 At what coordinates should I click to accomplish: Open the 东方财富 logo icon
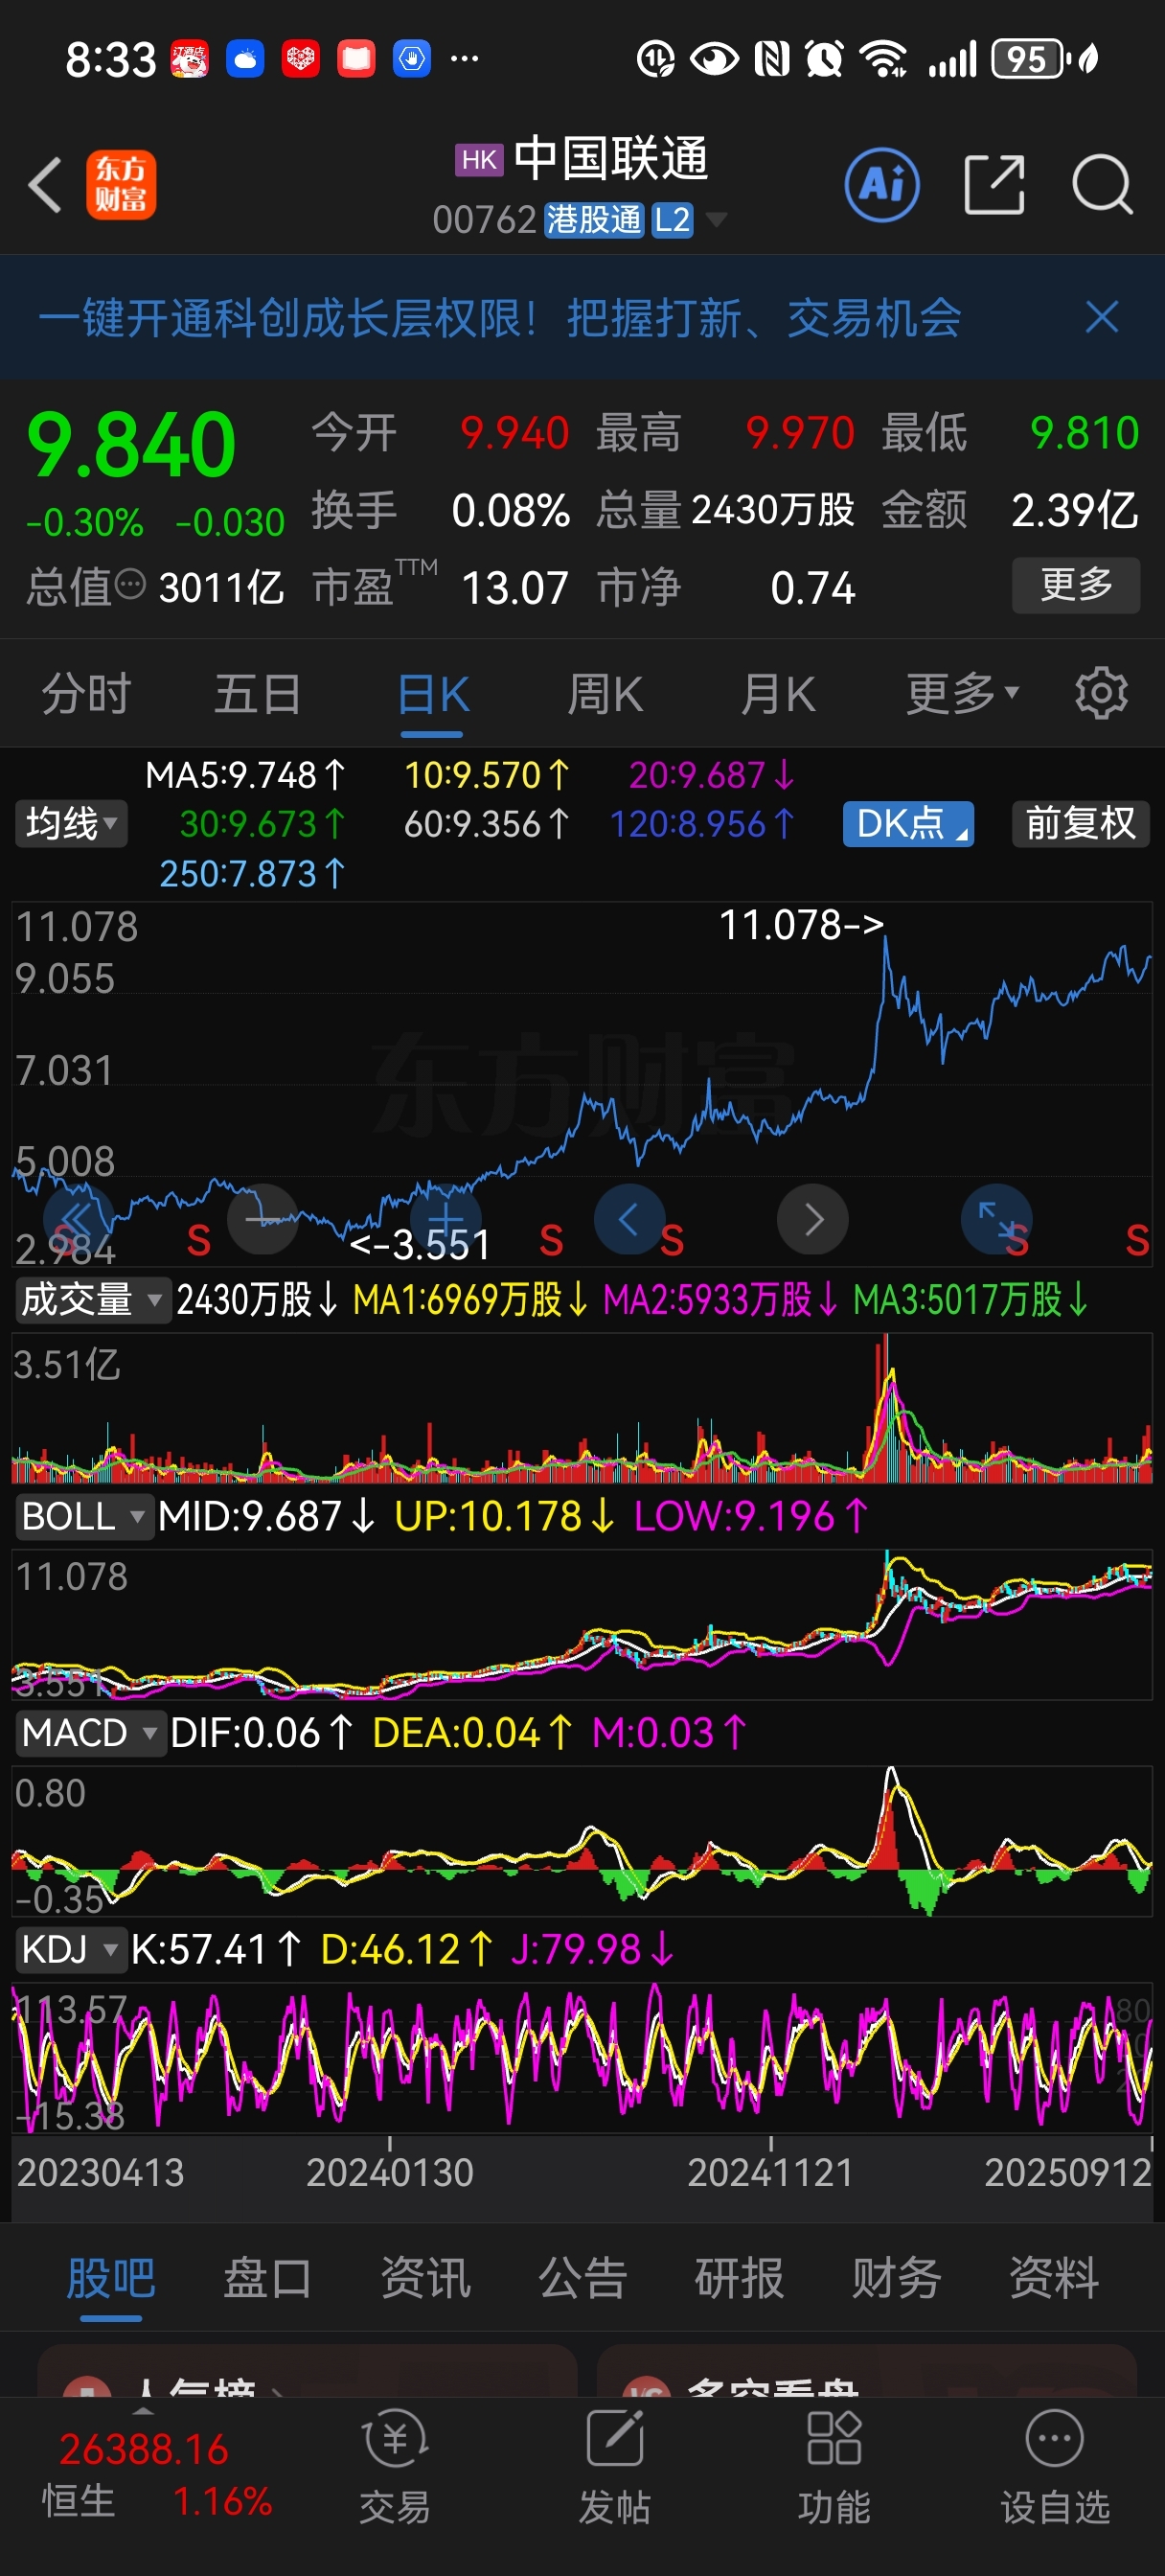click(121, 185)
